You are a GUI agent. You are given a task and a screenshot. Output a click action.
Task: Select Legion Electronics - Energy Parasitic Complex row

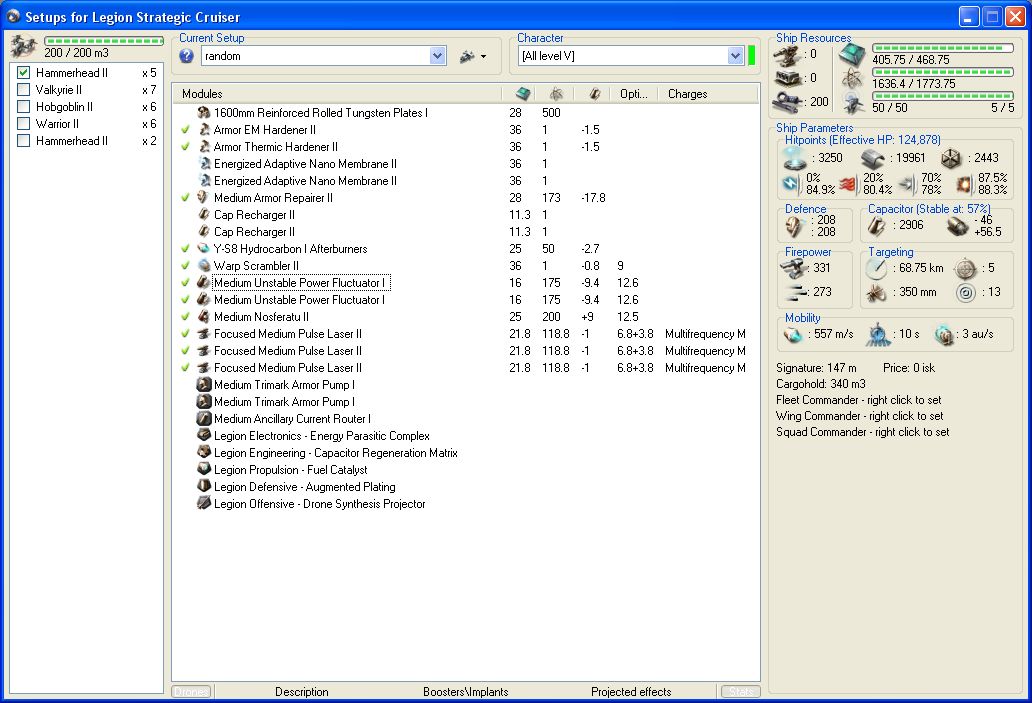coord(466,436)
